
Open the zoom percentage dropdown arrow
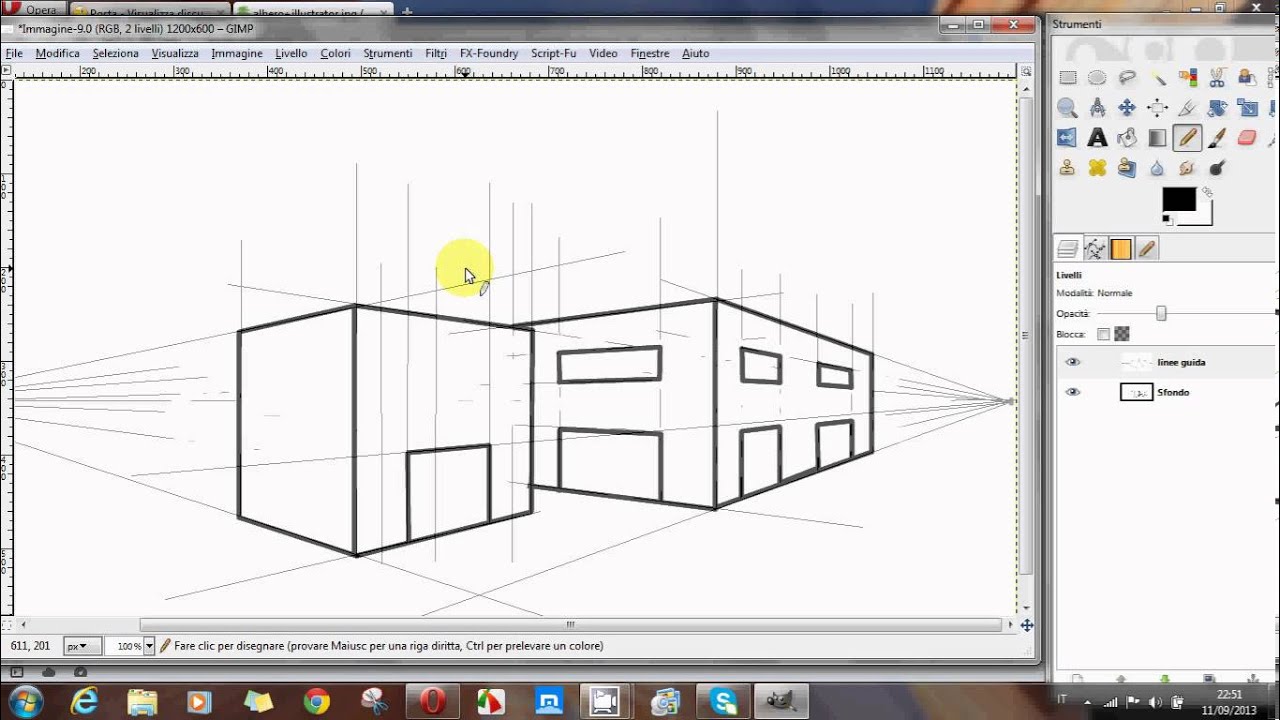(150, 646)
